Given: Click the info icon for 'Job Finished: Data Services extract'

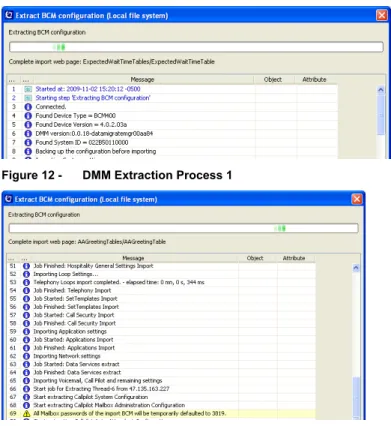Looking at the screenshot, I should click(x=26, y=373).
